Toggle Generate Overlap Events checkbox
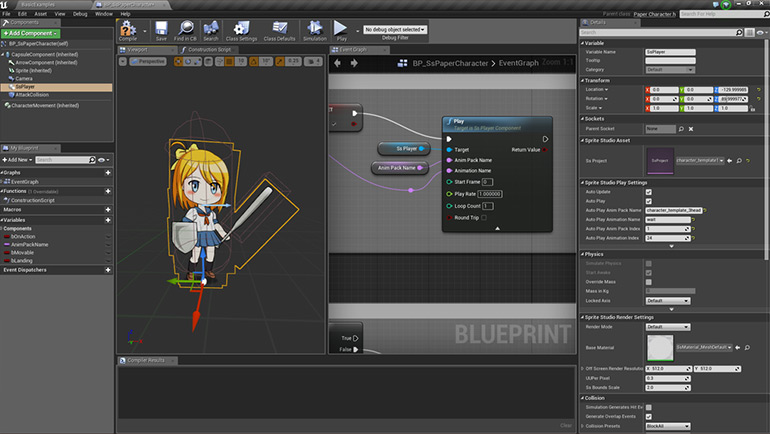The width and height of the screenshot is (770, 434). pyautogui.click(x=649, y=417)
